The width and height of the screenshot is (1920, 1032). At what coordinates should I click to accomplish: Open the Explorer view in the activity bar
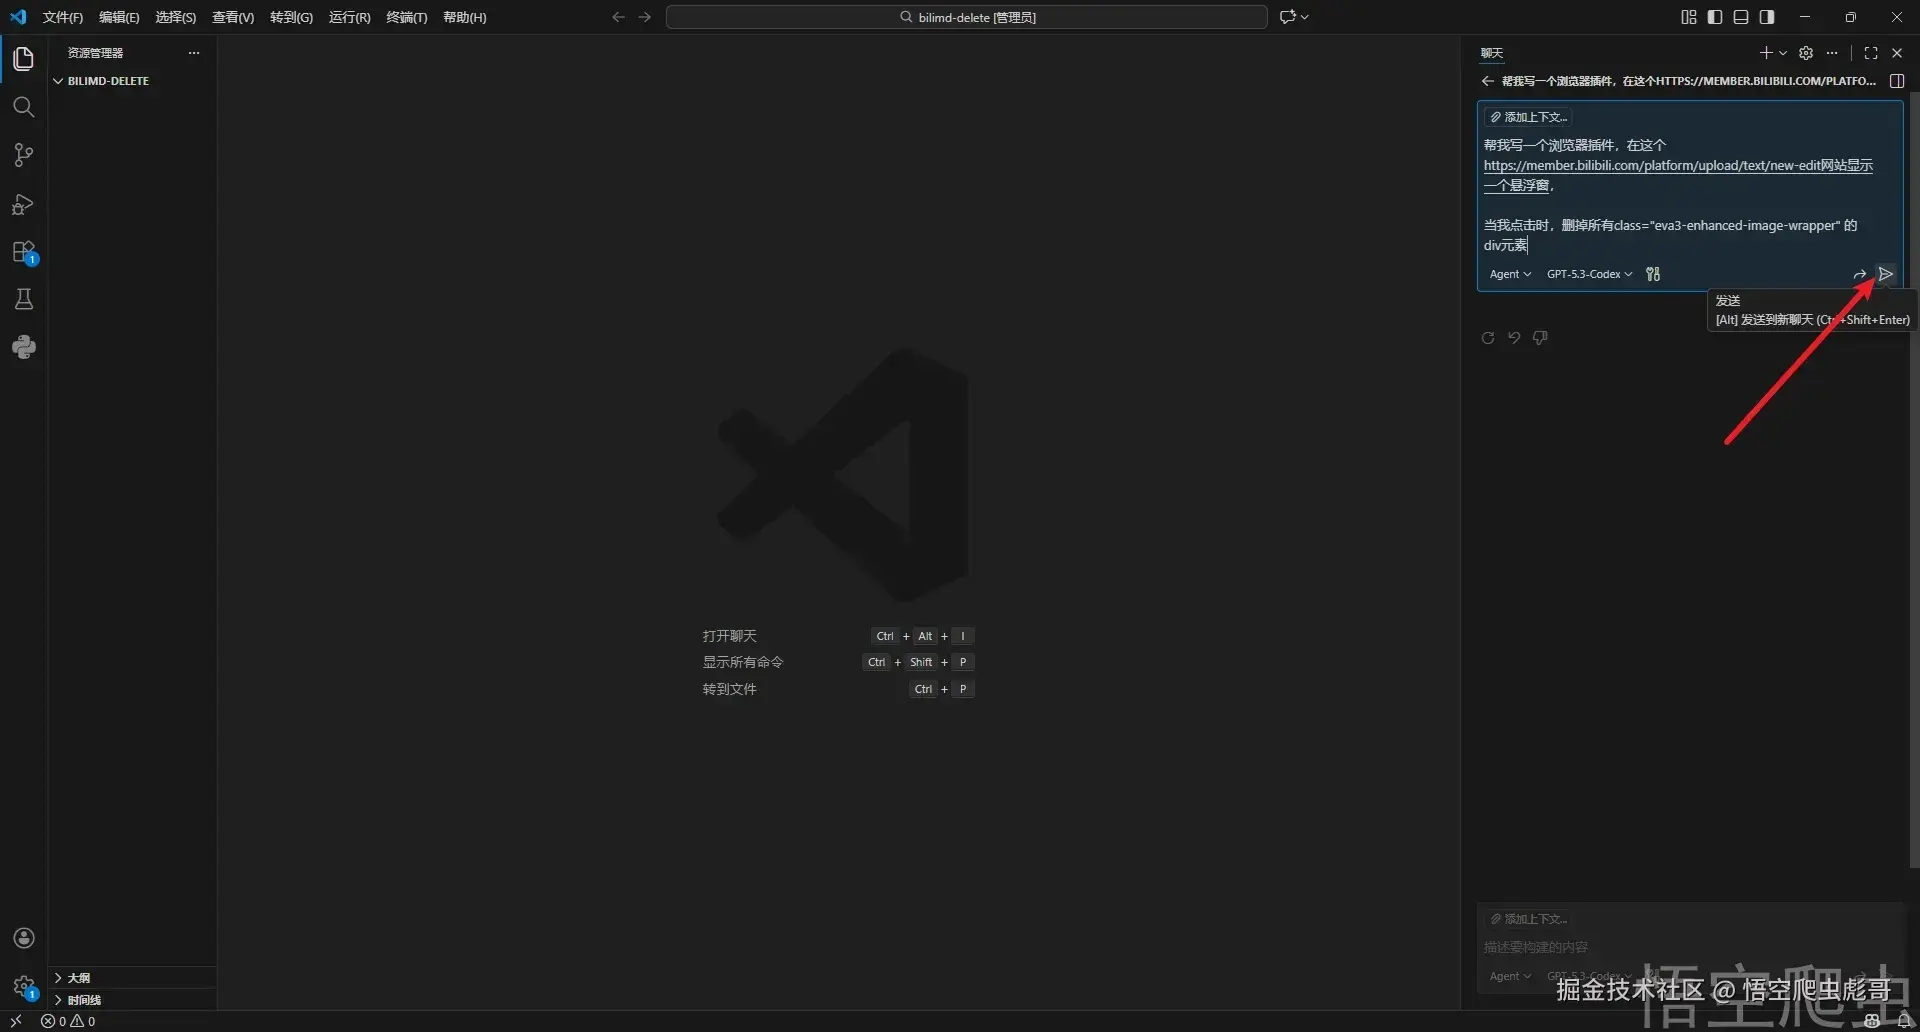click(24, 59)
